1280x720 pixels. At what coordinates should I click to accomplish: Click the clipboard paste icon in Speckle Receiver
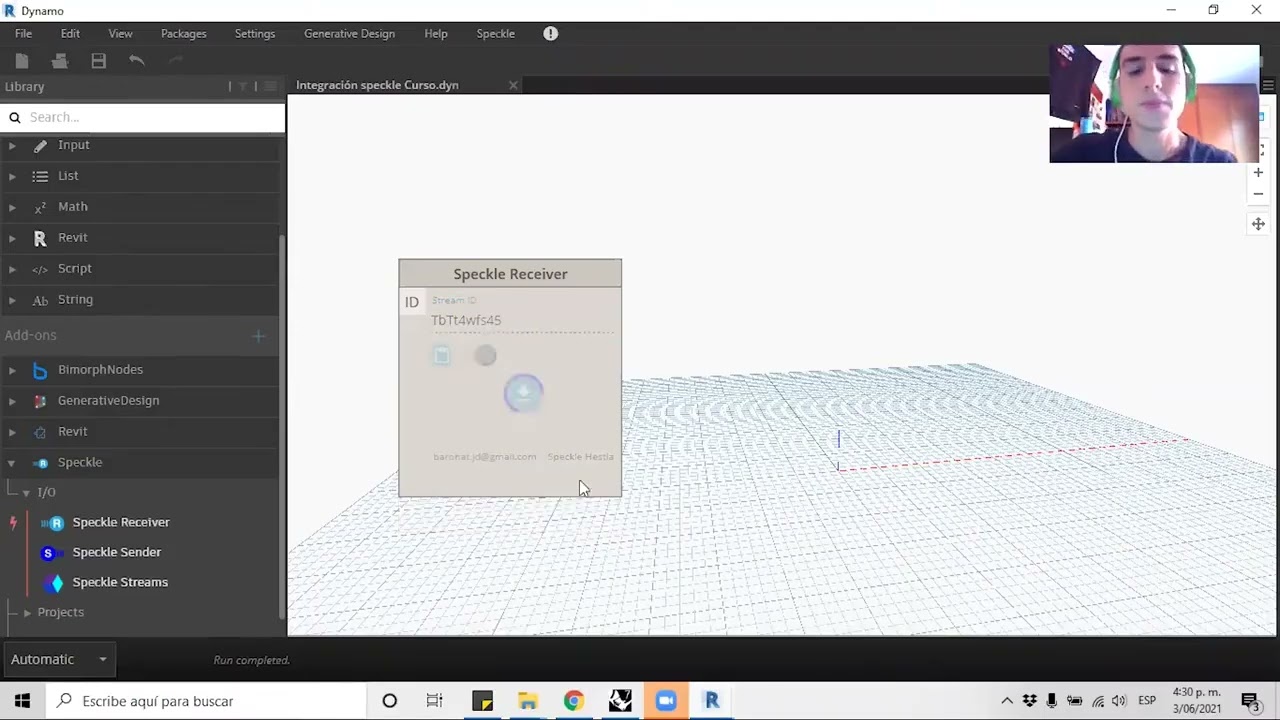pyautogui.click(x=442, y=355)
